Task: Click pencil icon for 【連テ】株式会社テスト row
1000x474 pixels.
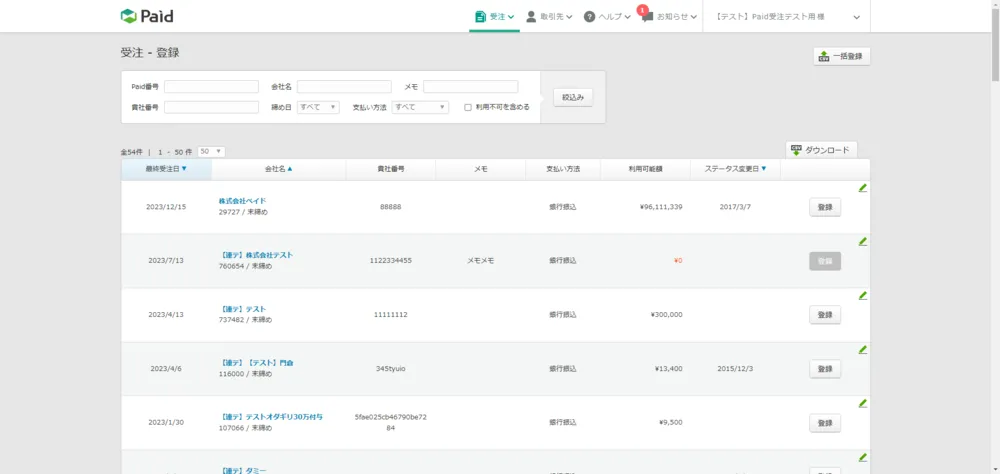Action: (x=863, y=241)
